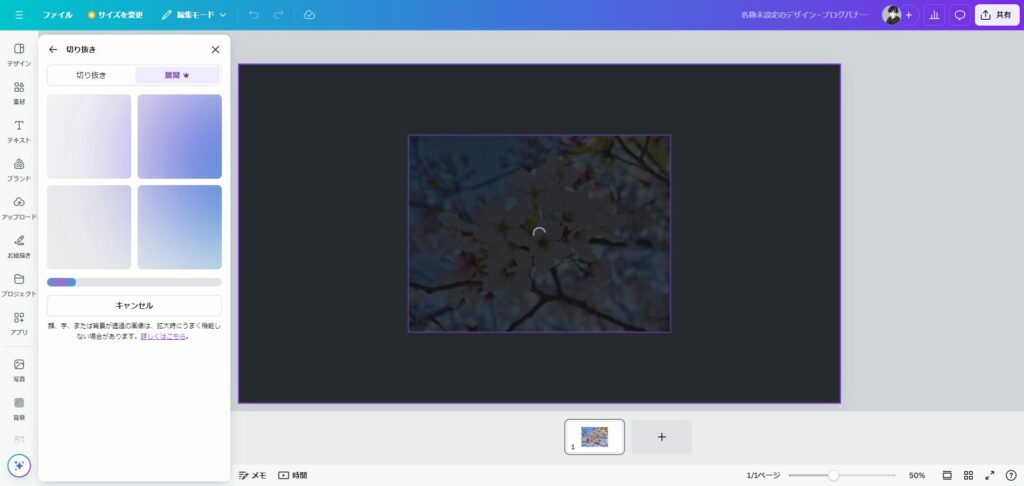Open the ファイル menu
This screenshot has height=486, width=1024.
pos(57,15)
